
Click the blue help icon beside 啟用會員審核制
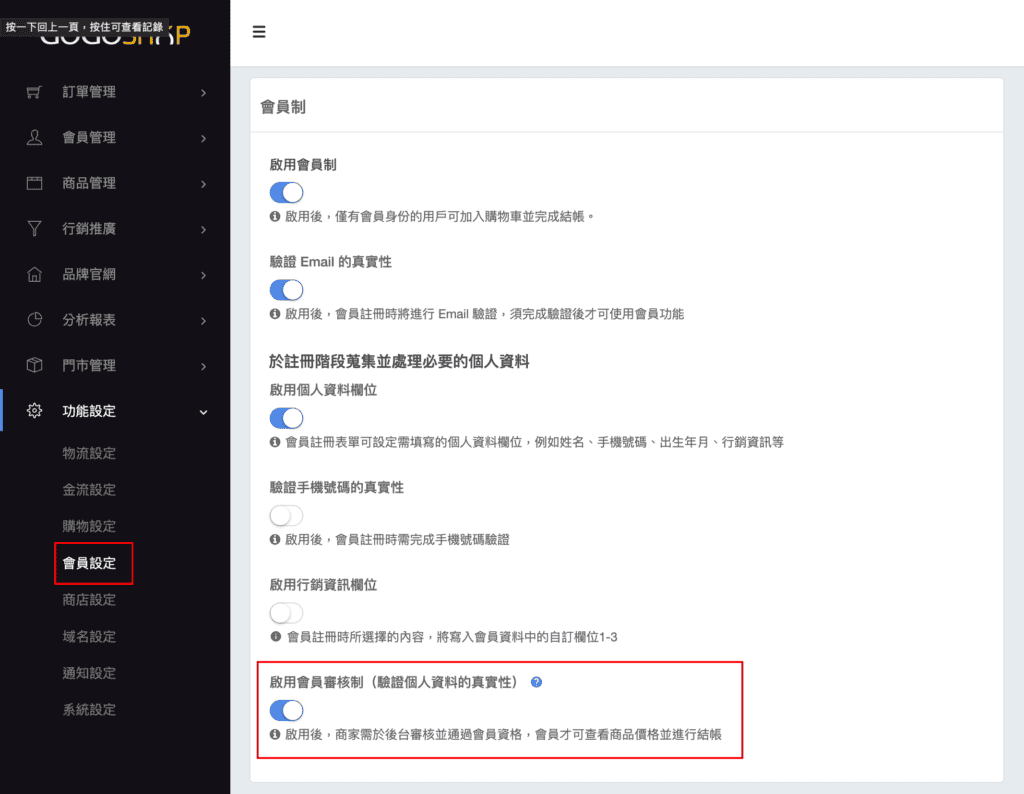[537, 682]
